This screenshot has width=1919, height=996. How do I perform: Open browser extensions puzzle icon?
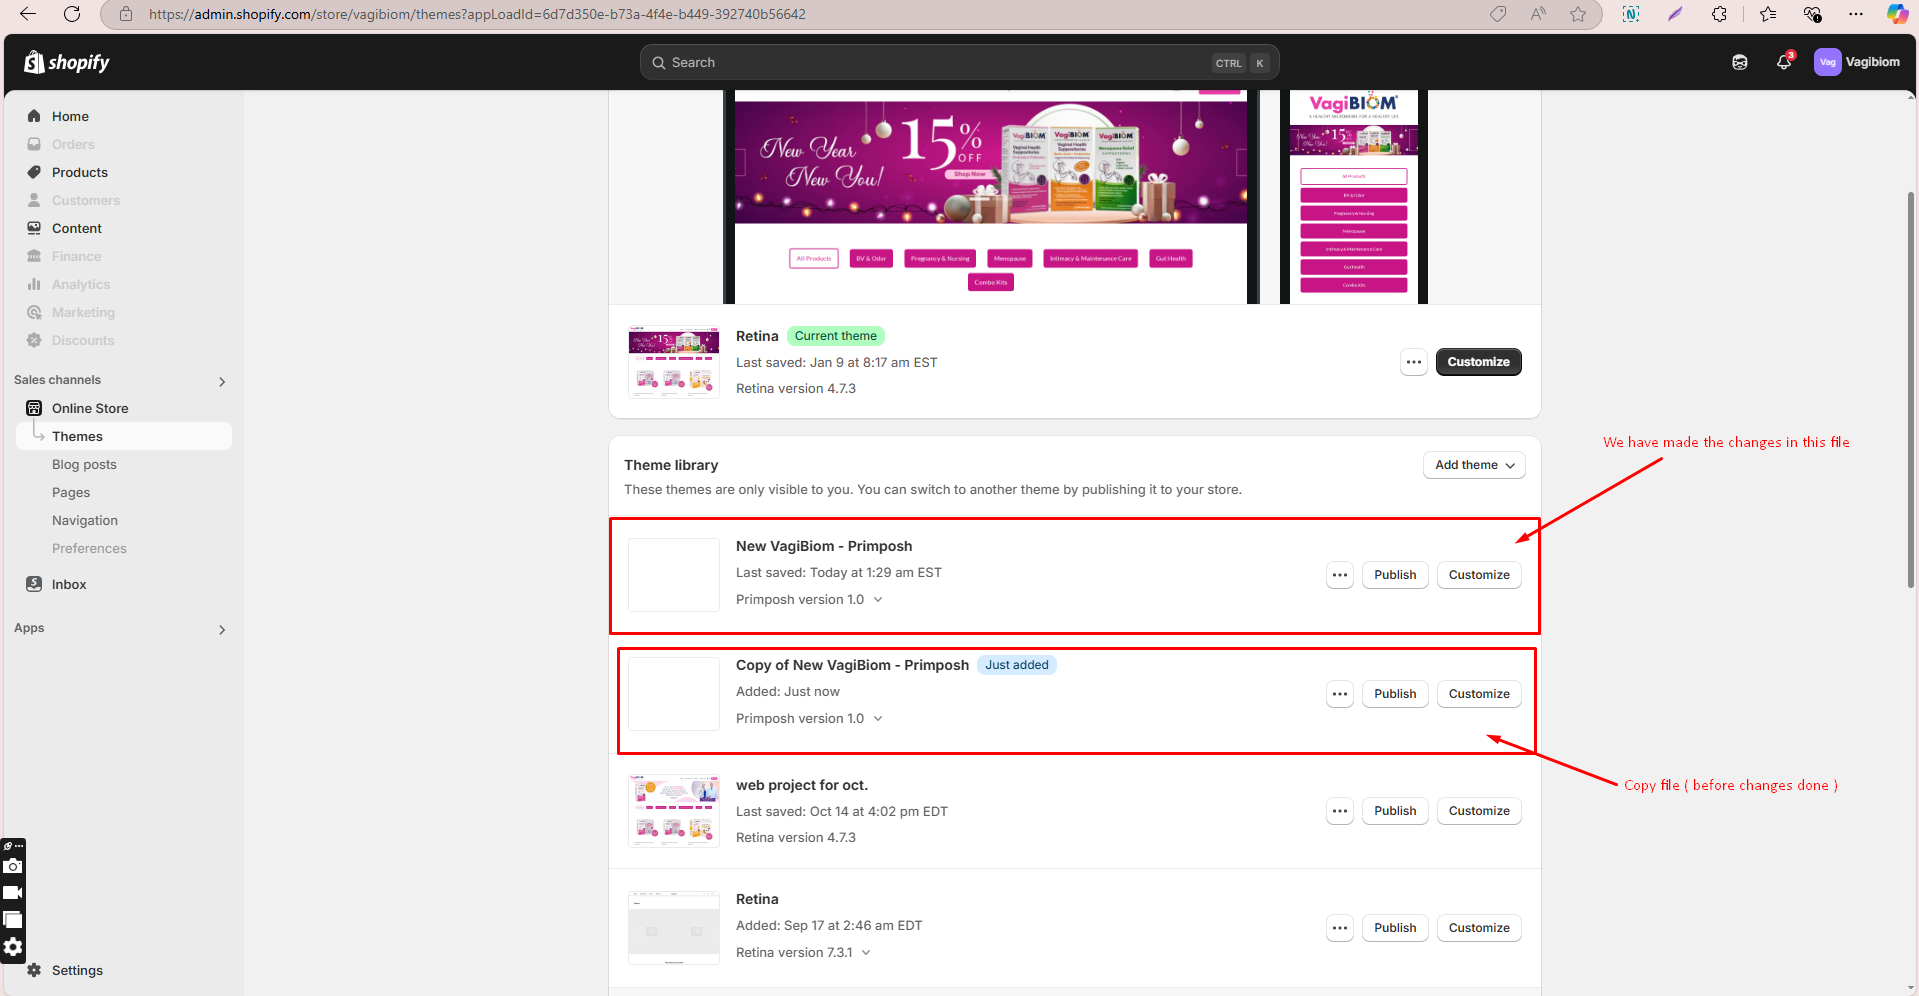[1719, 14]
